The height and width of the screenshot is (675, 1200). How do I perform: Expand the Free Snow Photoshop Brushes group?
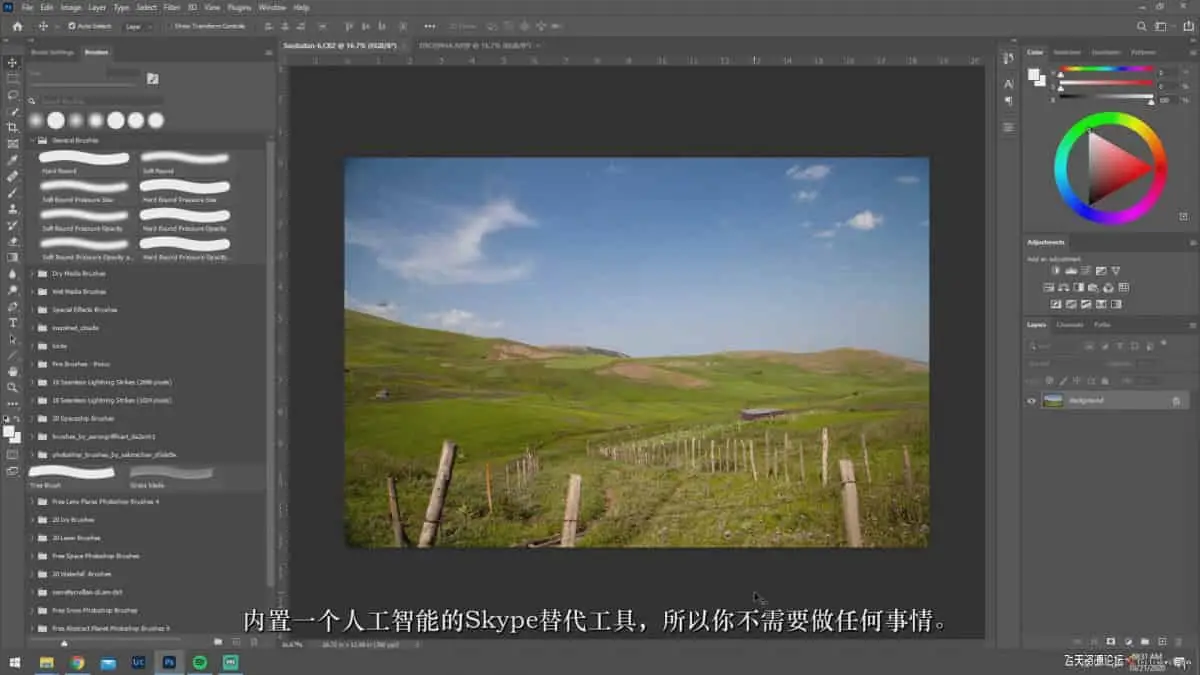(31, 610)
